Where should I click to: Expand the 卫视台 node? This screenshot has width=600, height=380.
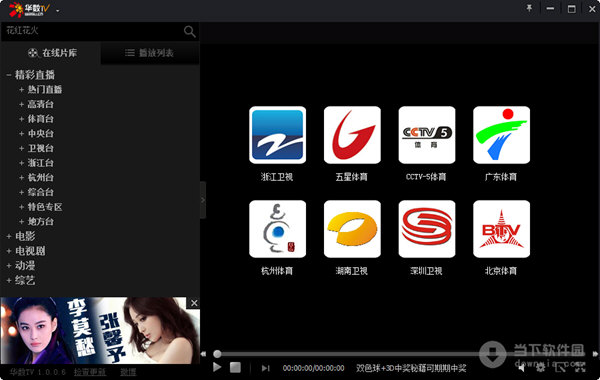[21, 148]
